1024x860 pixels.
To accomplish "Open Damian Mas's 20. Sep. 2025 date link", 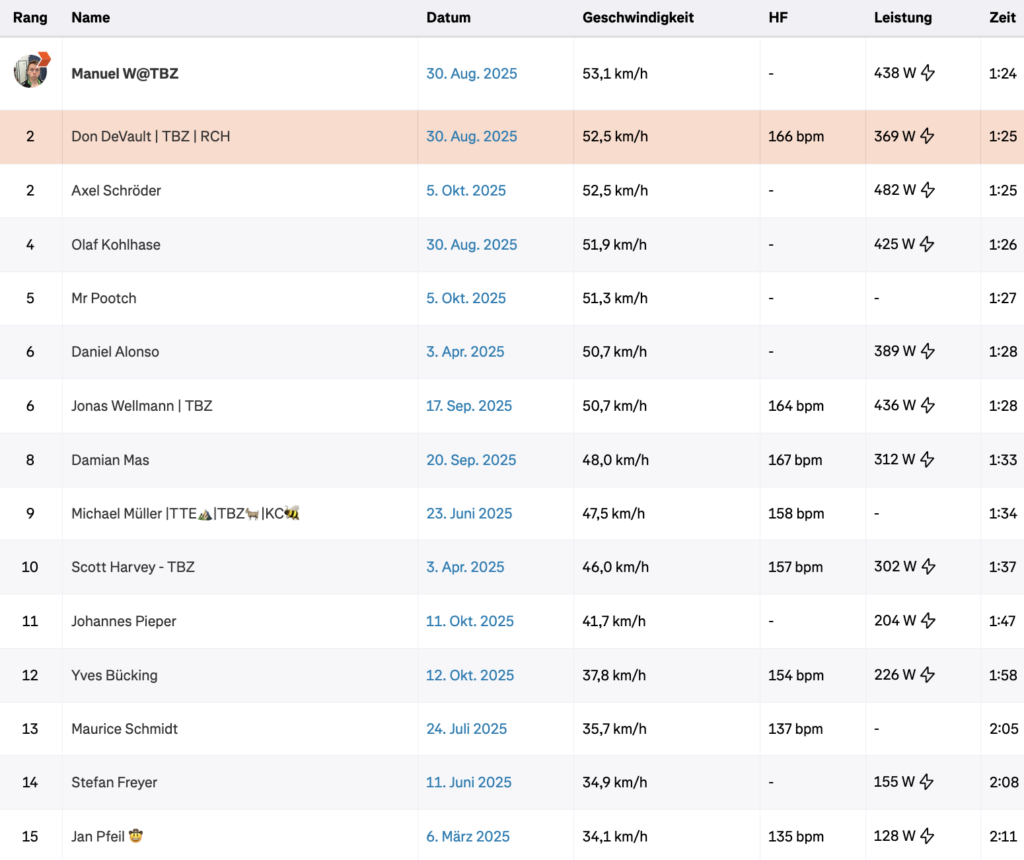I will [471, 460].
